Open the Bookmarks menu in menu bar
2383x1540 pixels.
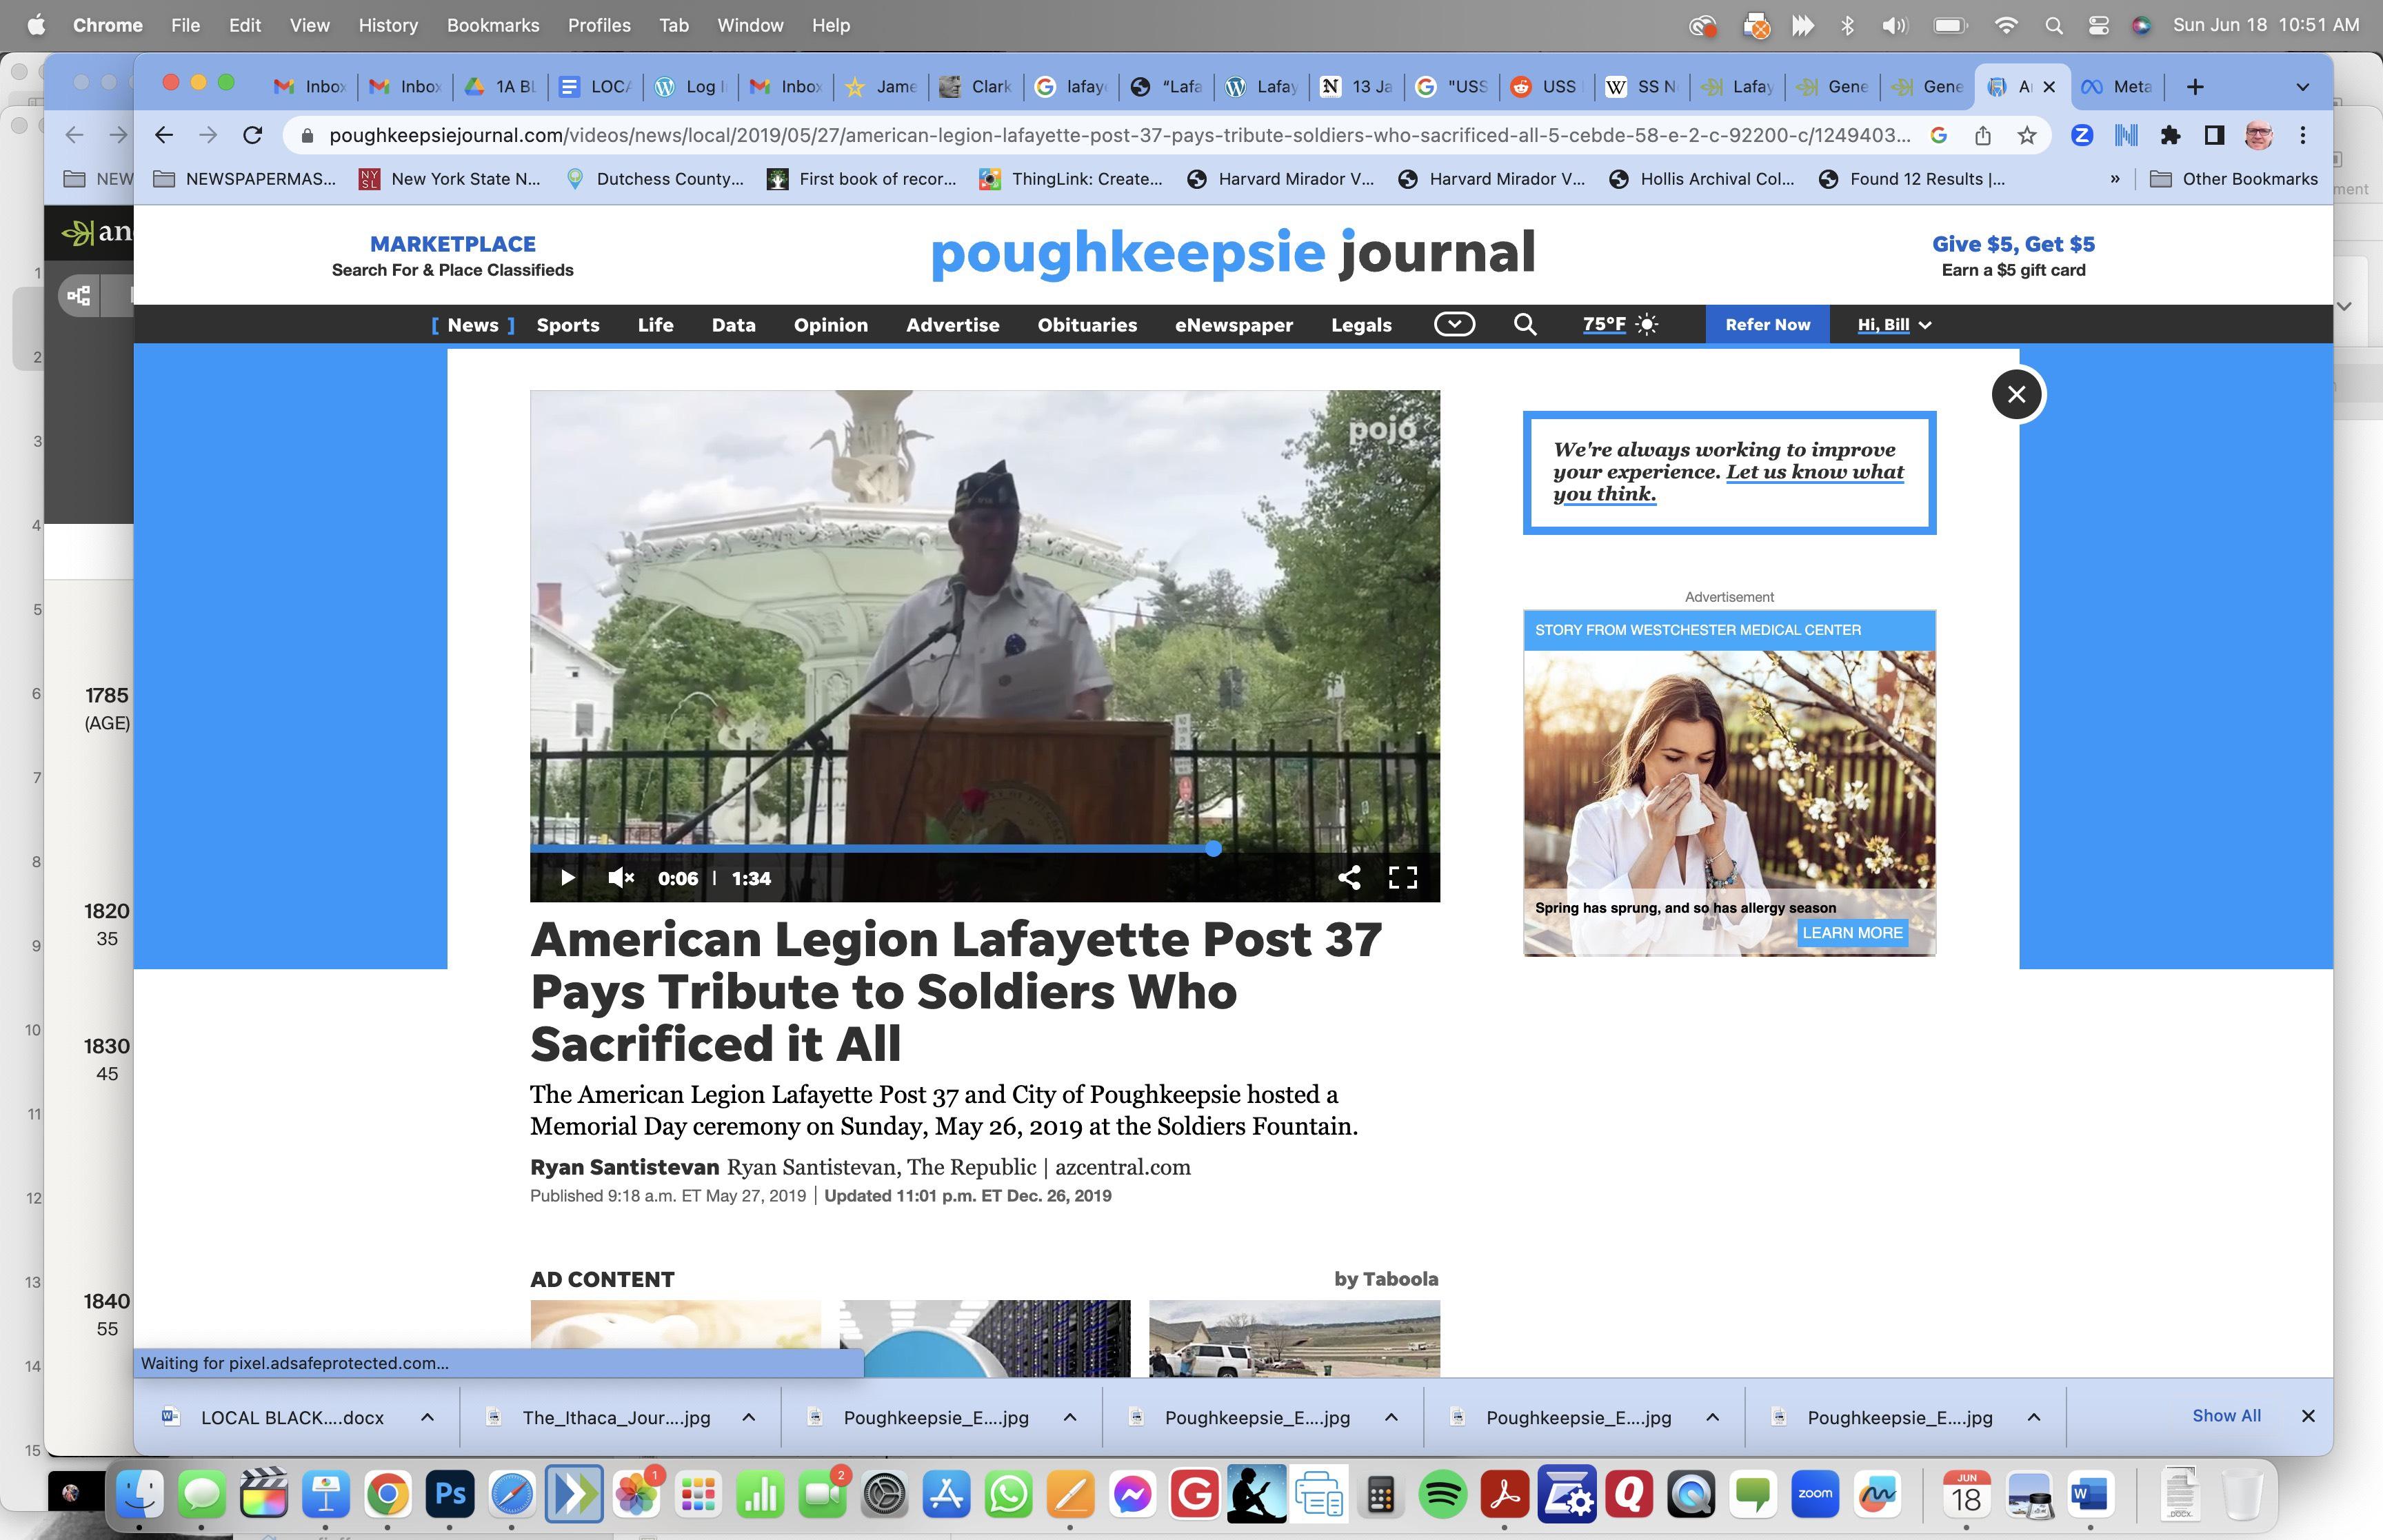click(492, 25)
